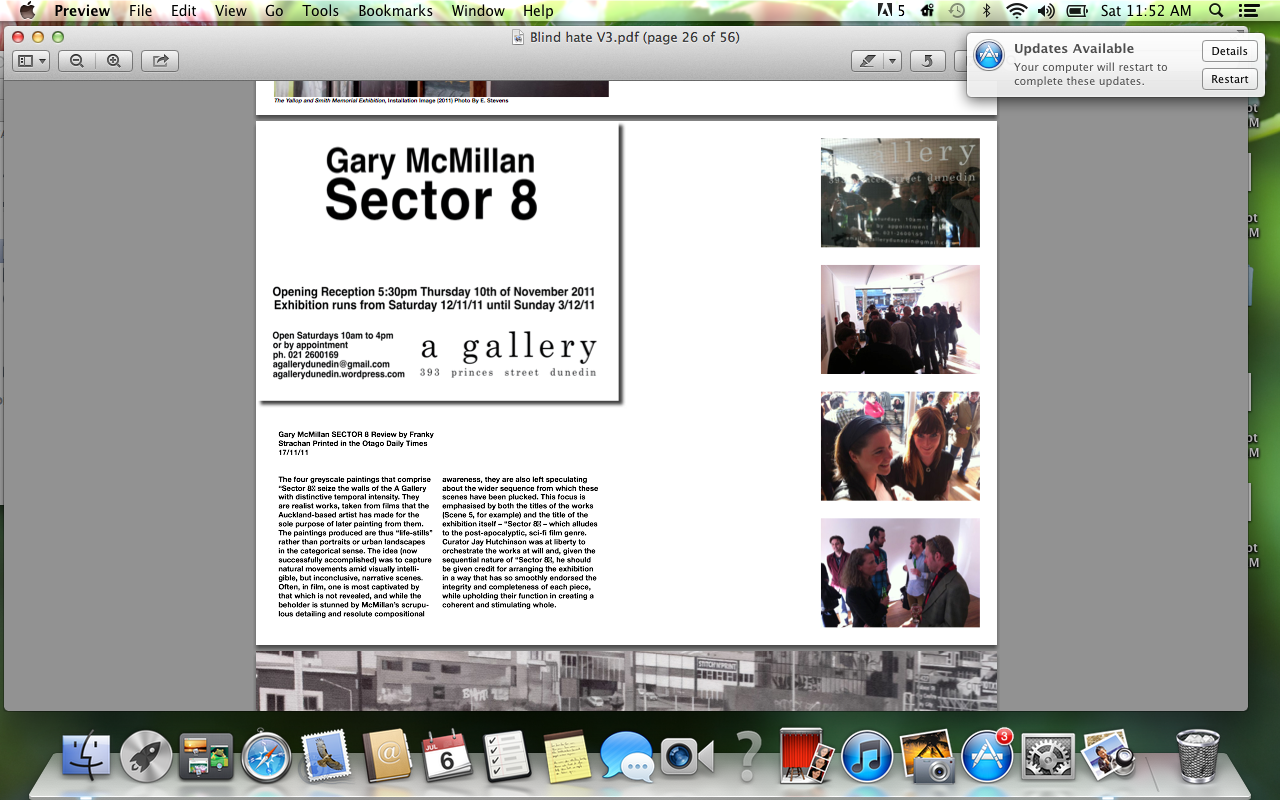Open the sidebar view mode dropdown
The height and width of the screenshot is (800, 1280).
(x=32, y=61)
